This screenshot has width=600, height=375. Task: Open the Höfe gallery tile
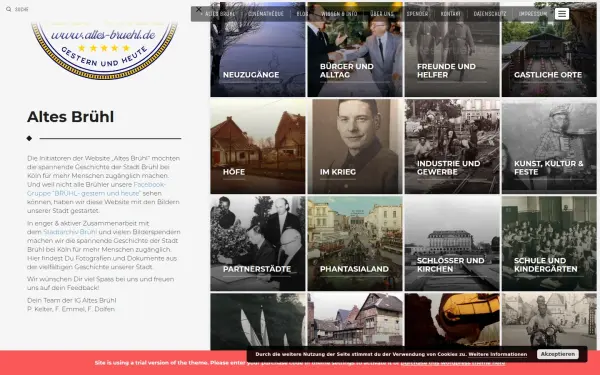[258, 146]
